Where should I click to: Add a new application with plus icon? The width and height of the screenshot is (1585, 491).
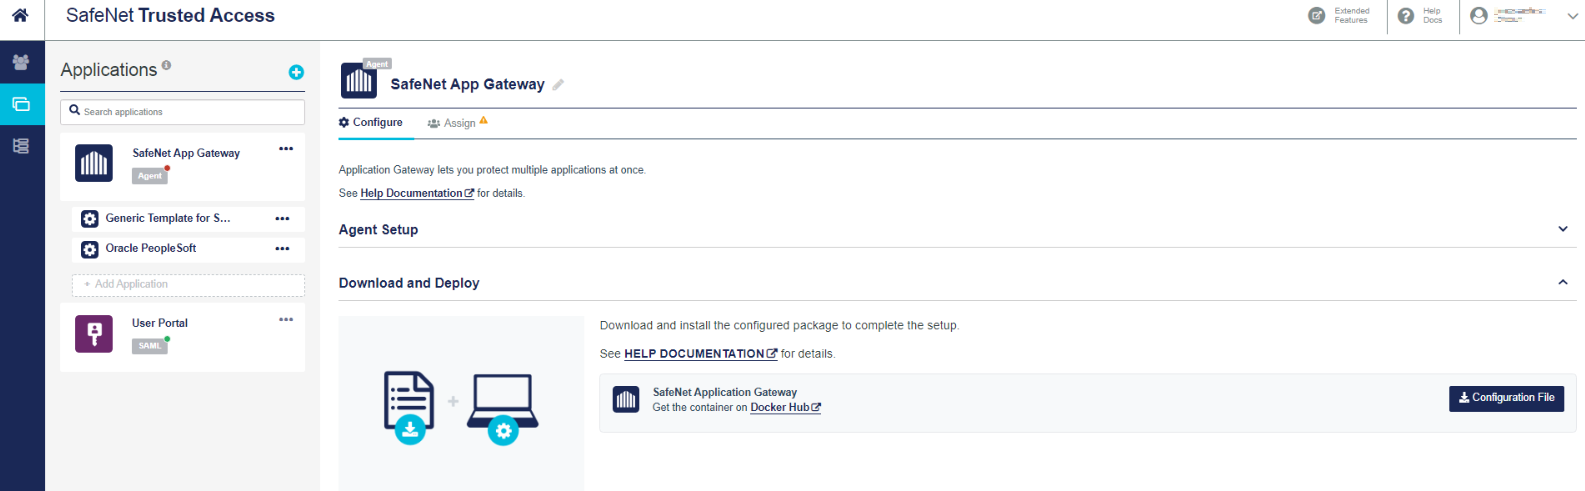click(x=296, y=72)
